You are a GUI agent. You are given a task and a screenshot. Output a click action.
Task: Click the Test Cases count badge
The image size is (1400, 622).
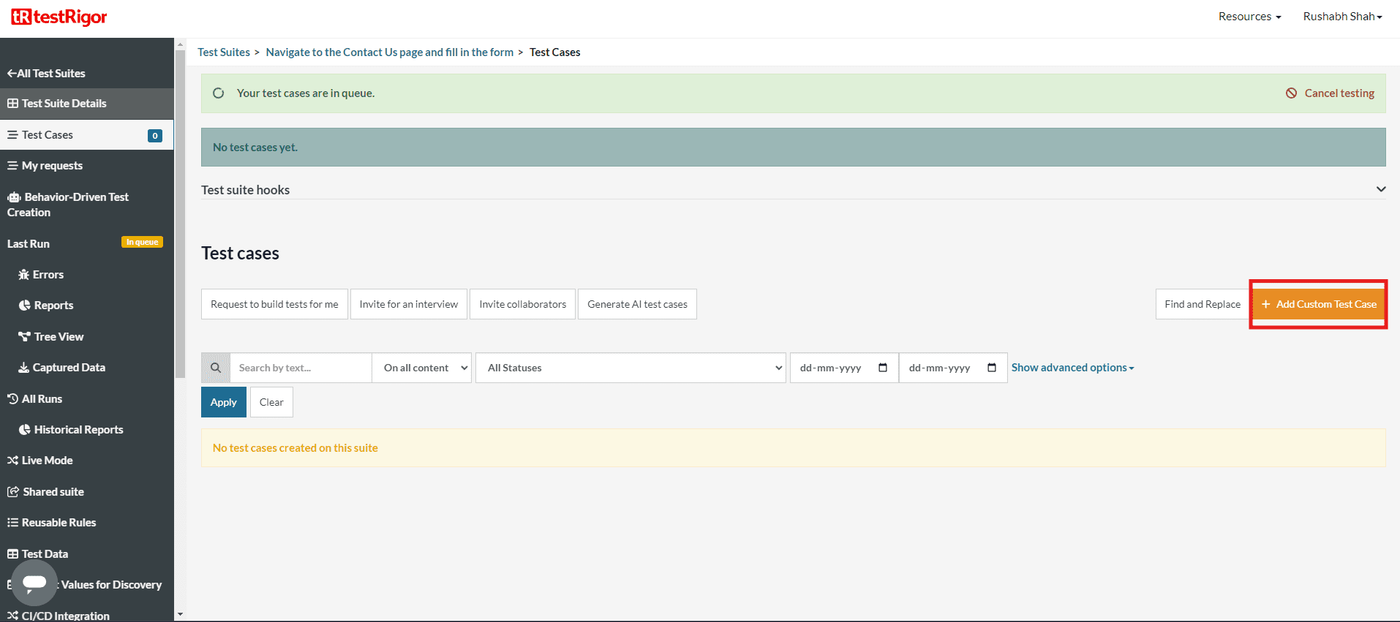(x=155, y=136)
